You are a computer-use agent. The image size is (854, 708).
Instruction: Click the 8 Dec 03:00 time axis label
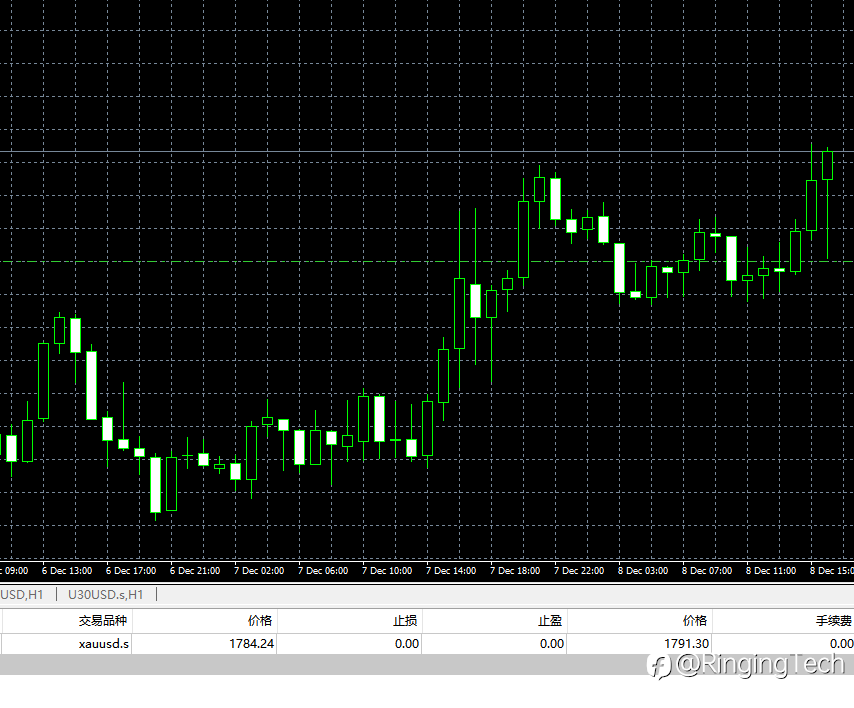643,570
